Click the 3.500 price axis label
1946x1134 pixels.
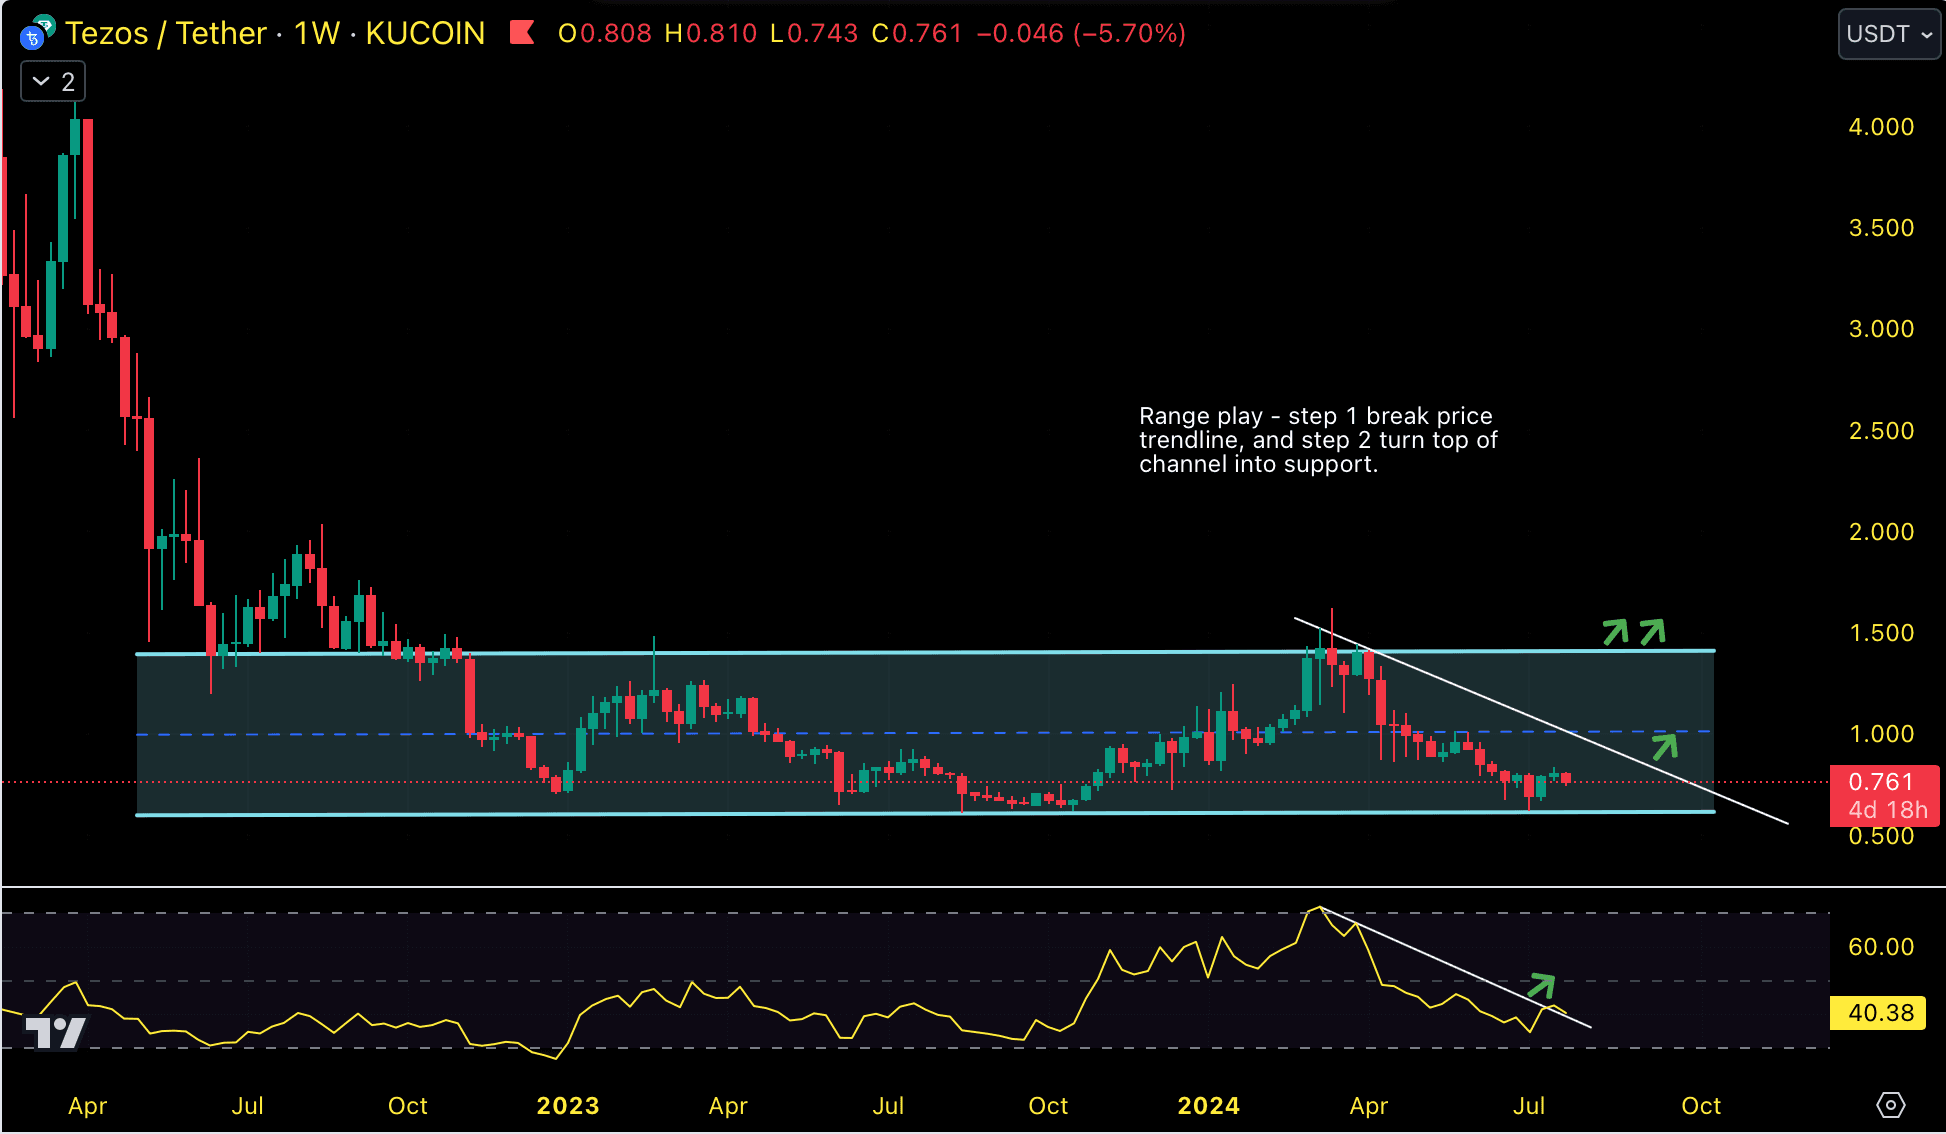click(x=1881, y=228)
